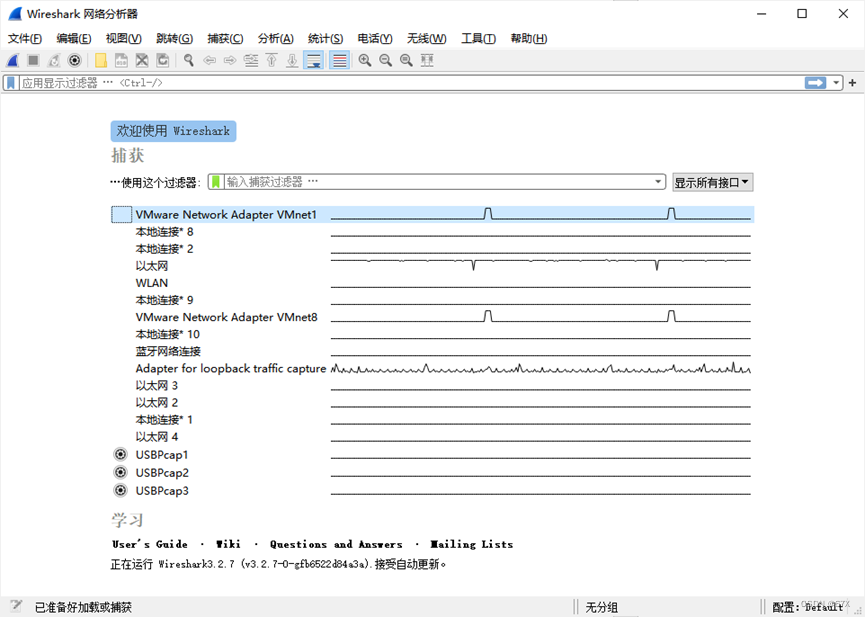The height and width of the screenshot is (617, 865).
Task: Reset zoom to normal size icon
Action: [406, 60]
